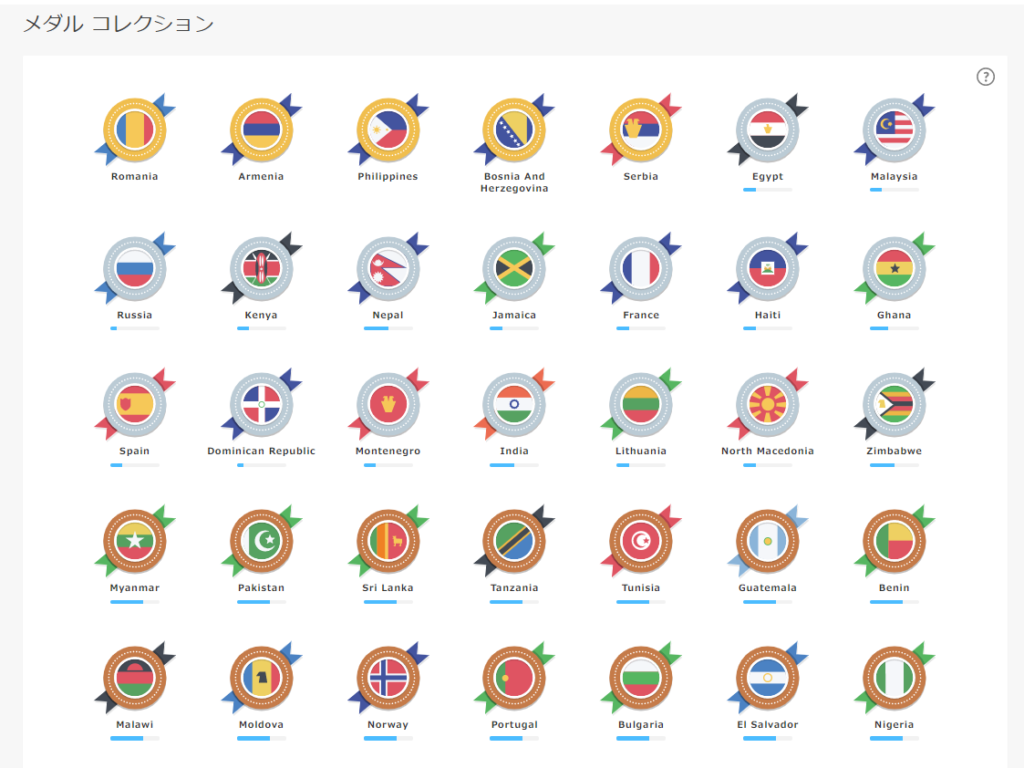Select the Sri Lanka bronze medal

[x=388, y=541]
